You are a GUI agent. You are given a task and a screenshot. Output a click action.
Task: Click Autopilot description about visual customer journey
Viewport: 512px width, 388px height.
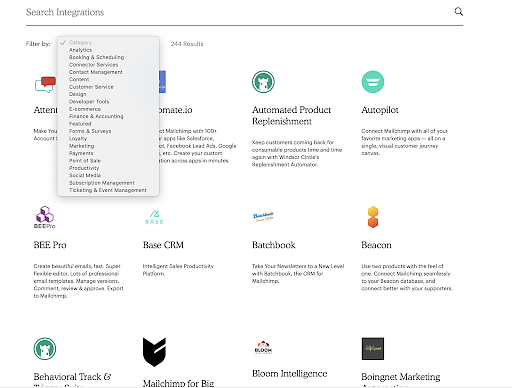click(404, 142)
